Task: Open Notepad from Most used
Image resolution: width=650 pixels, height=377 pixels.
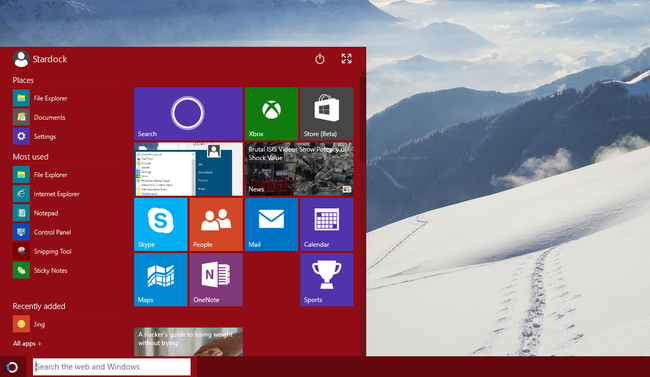Action: [x=36, y=213]
